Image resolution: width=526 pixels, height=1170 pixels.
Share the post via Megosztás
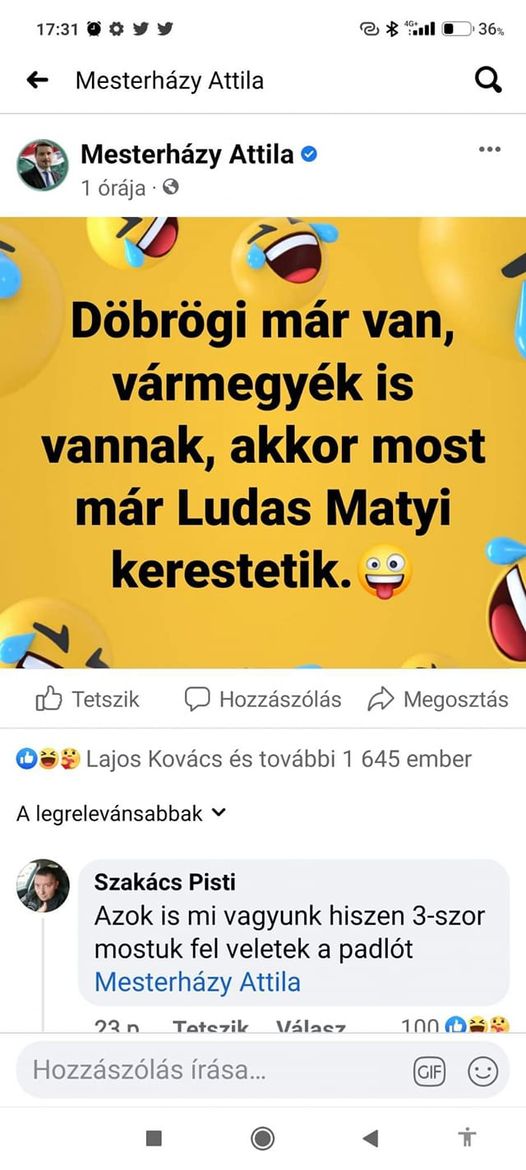[438, 699]
